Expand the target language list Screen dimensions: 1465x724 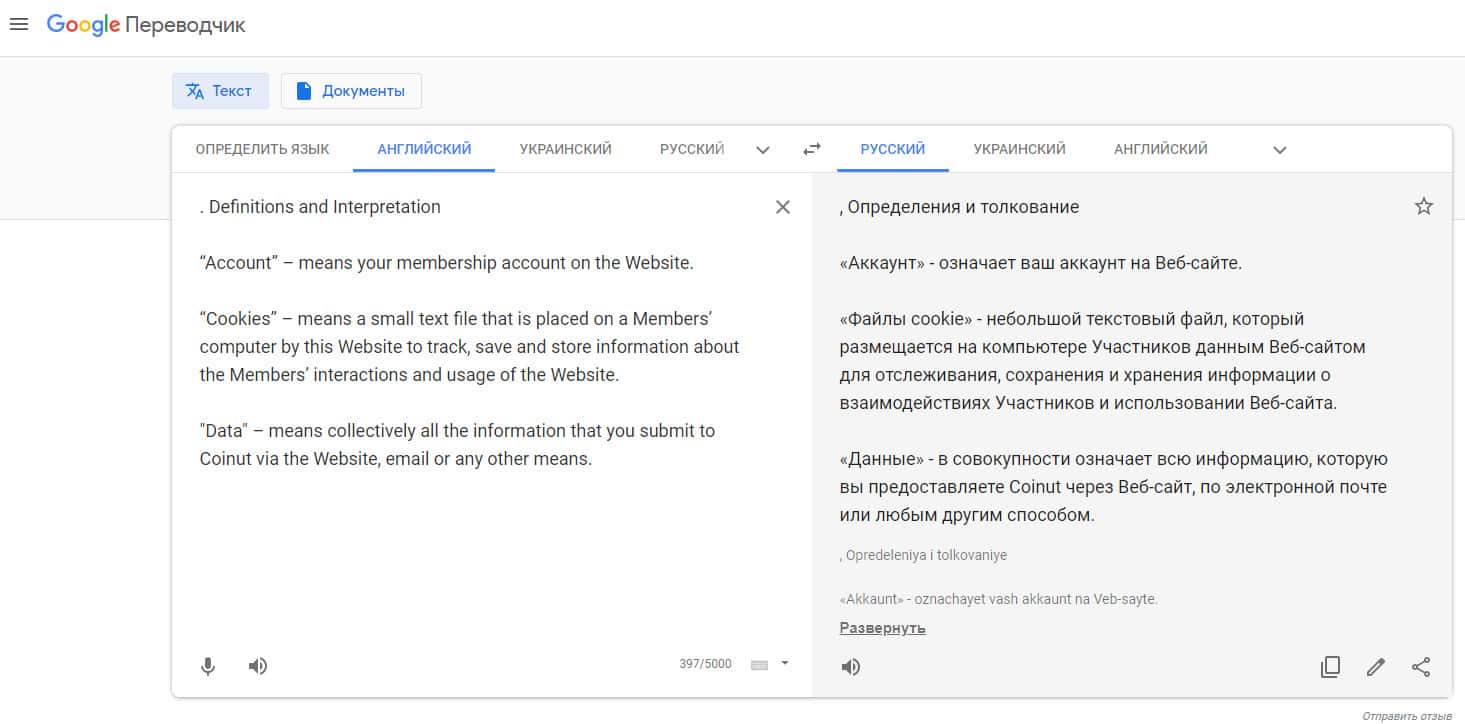tap(1279, 150)
